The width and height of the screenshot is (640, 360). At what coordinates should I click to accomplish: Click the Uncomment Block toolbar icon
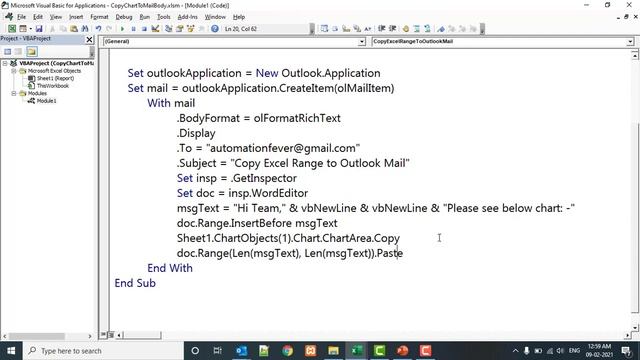pyautogui.click(x=427, y=29)
